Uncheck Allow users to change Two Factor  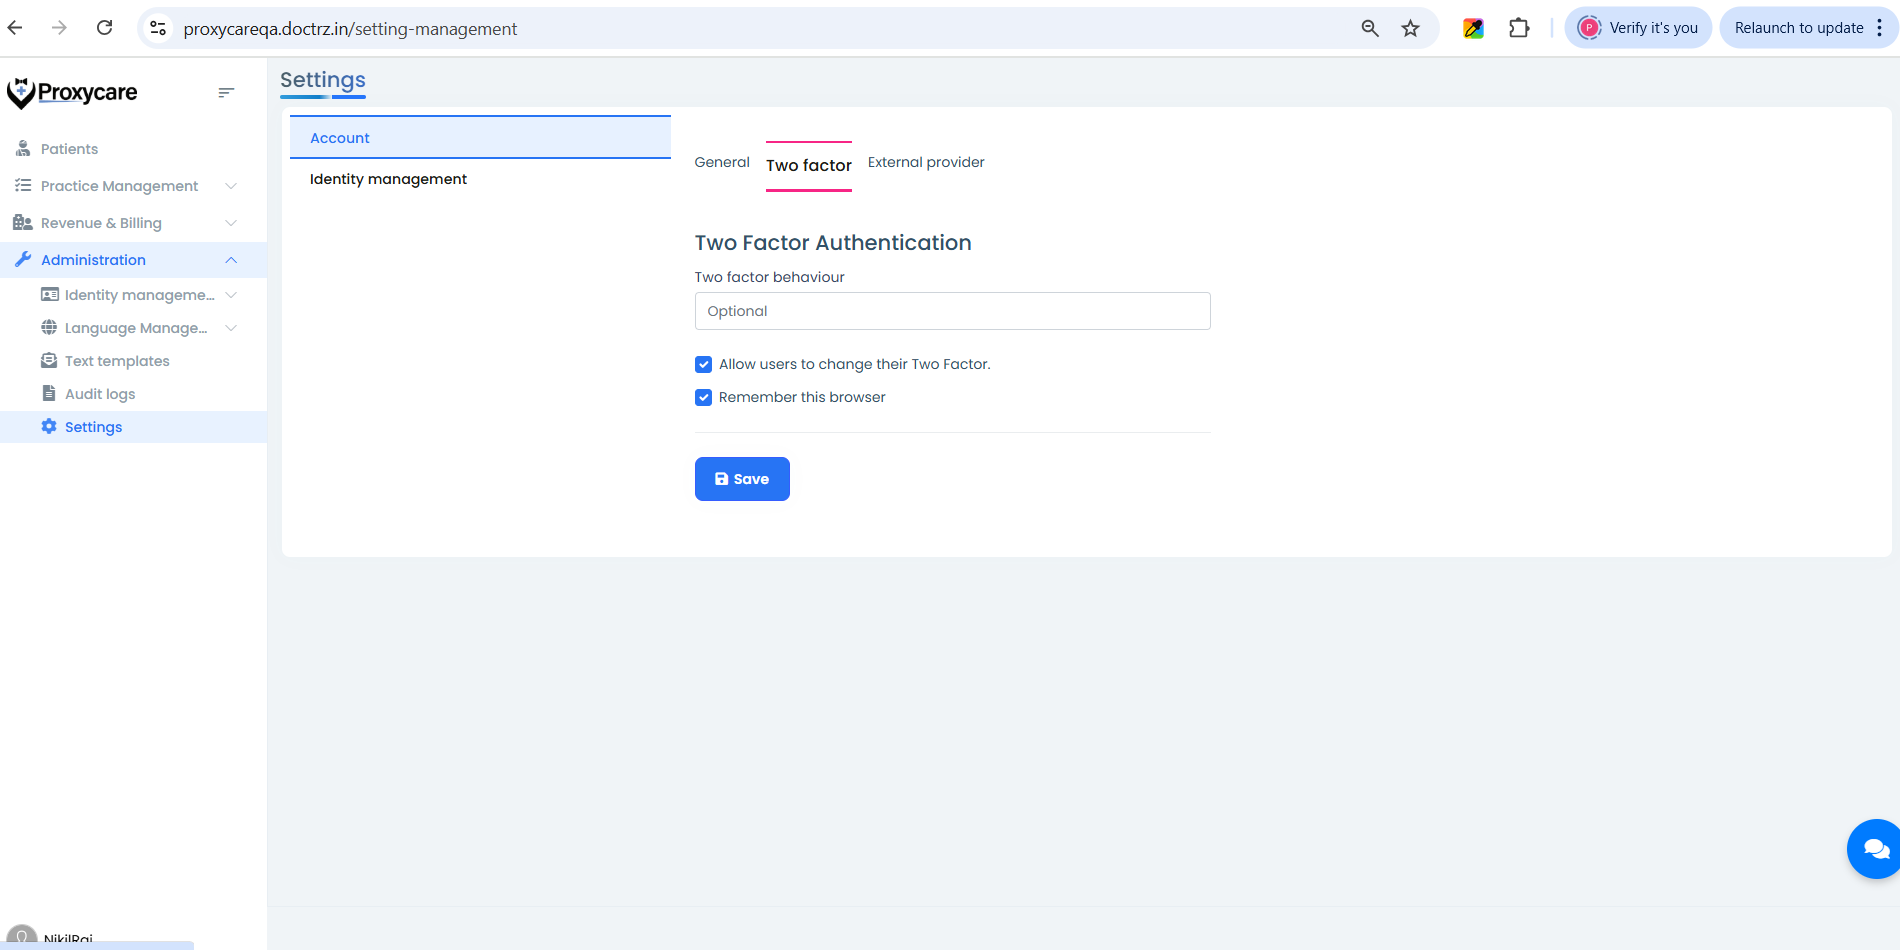704,365
